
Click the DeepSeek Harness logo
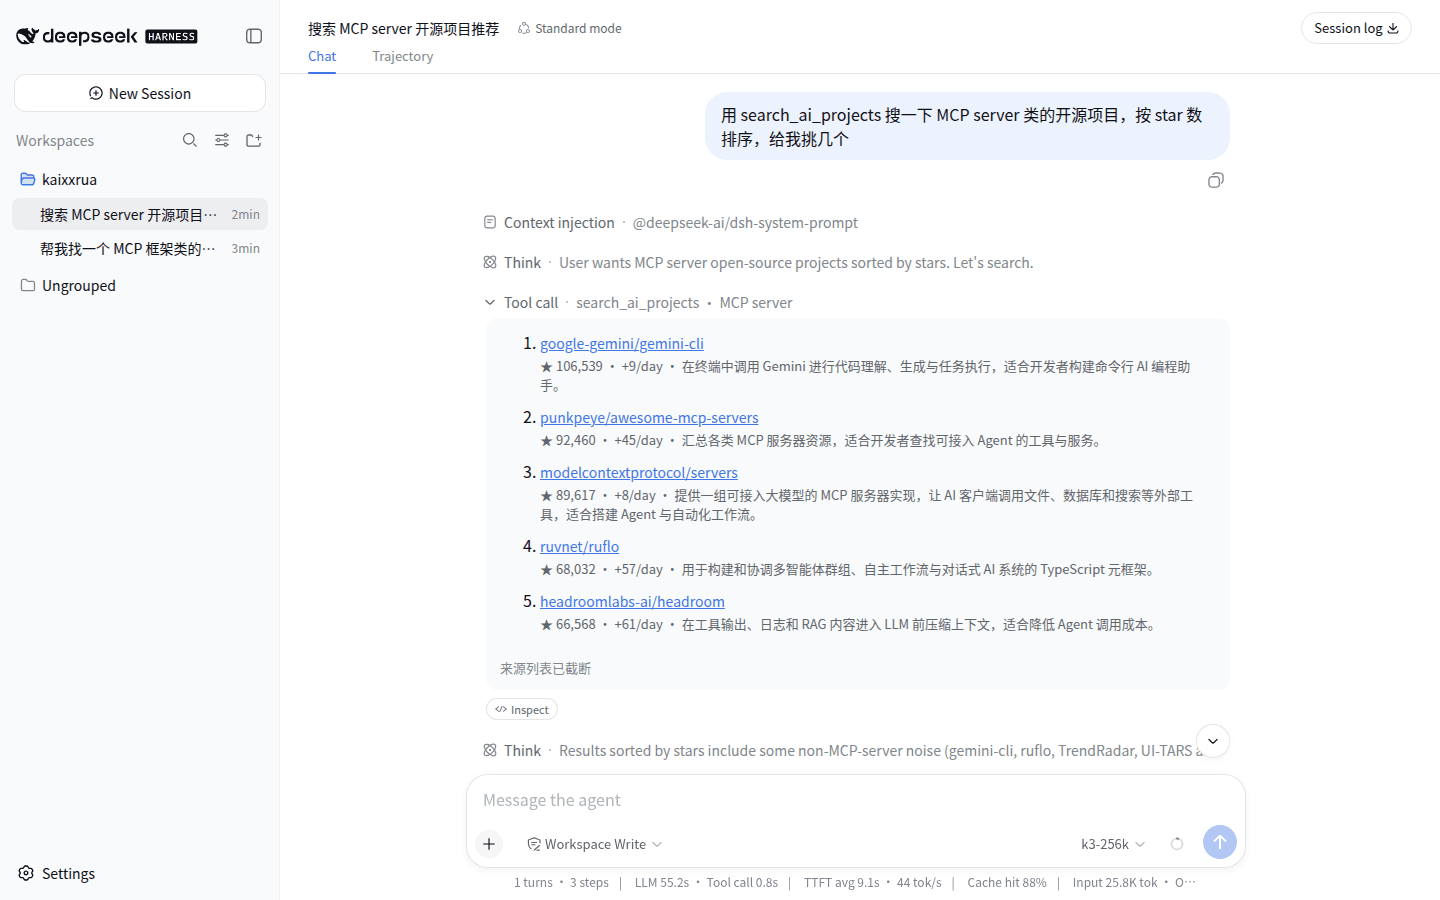click(x=107, y=36)
